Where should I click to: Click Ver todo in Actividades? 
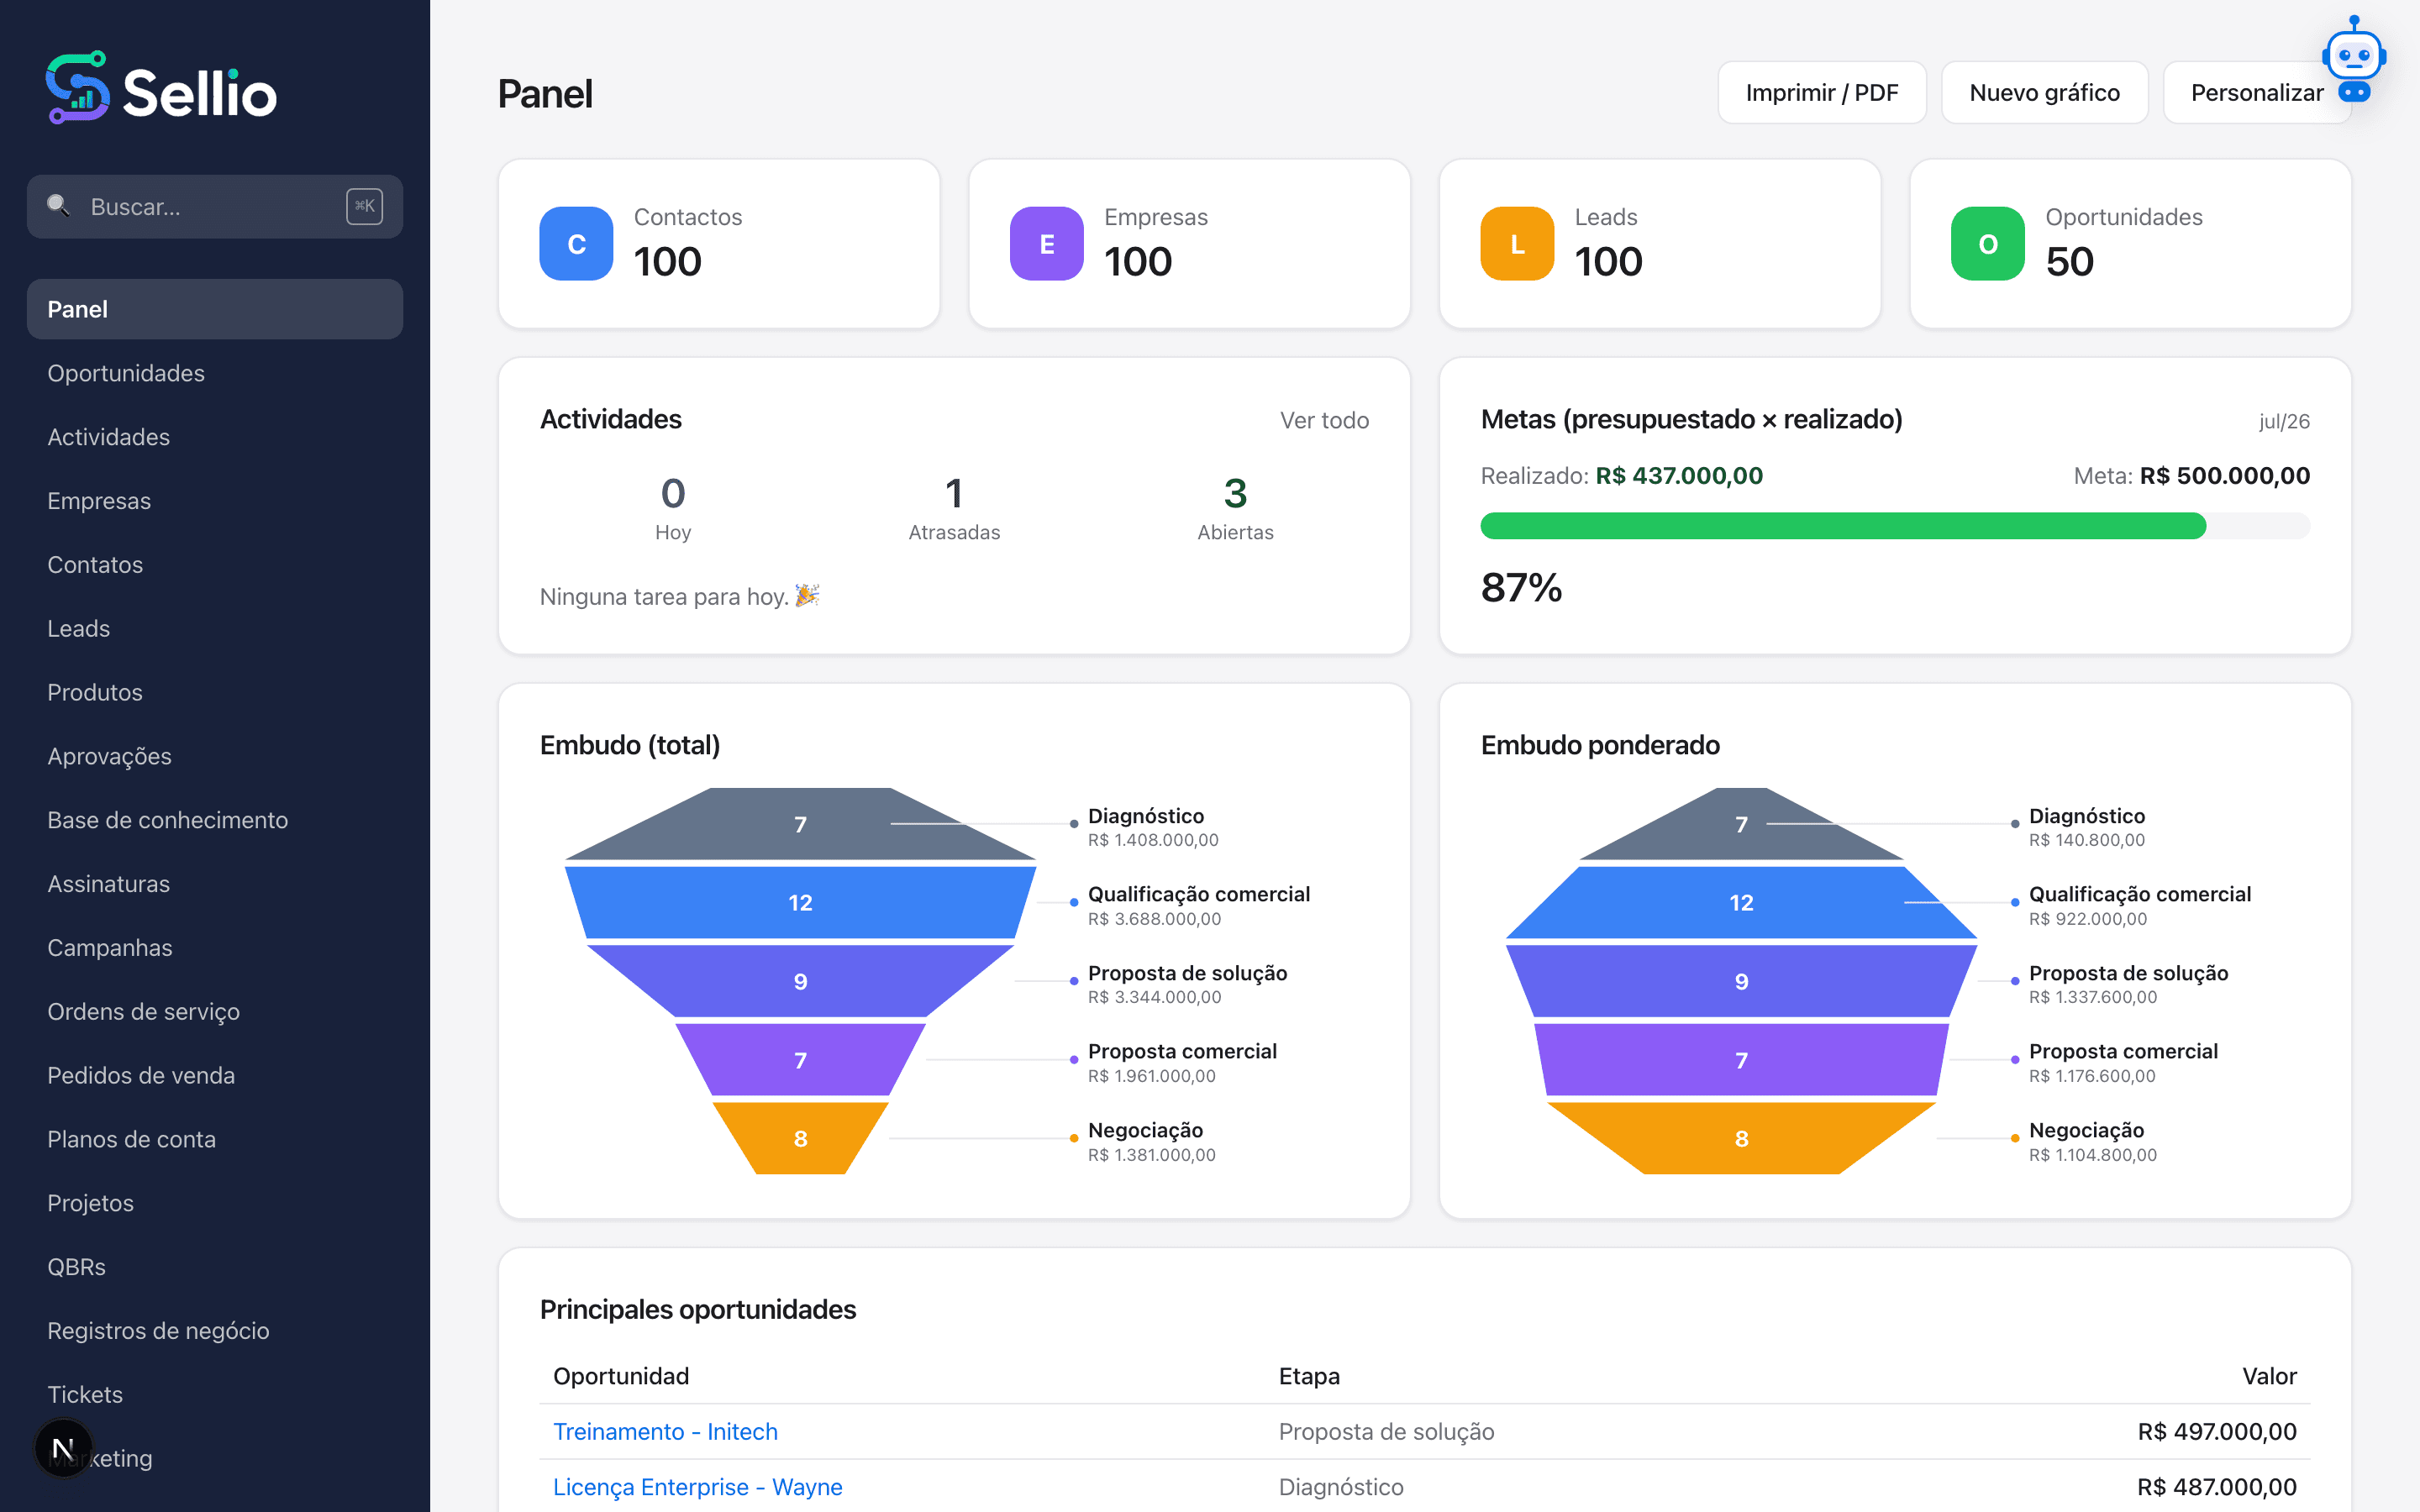[x=1324, y=420]
